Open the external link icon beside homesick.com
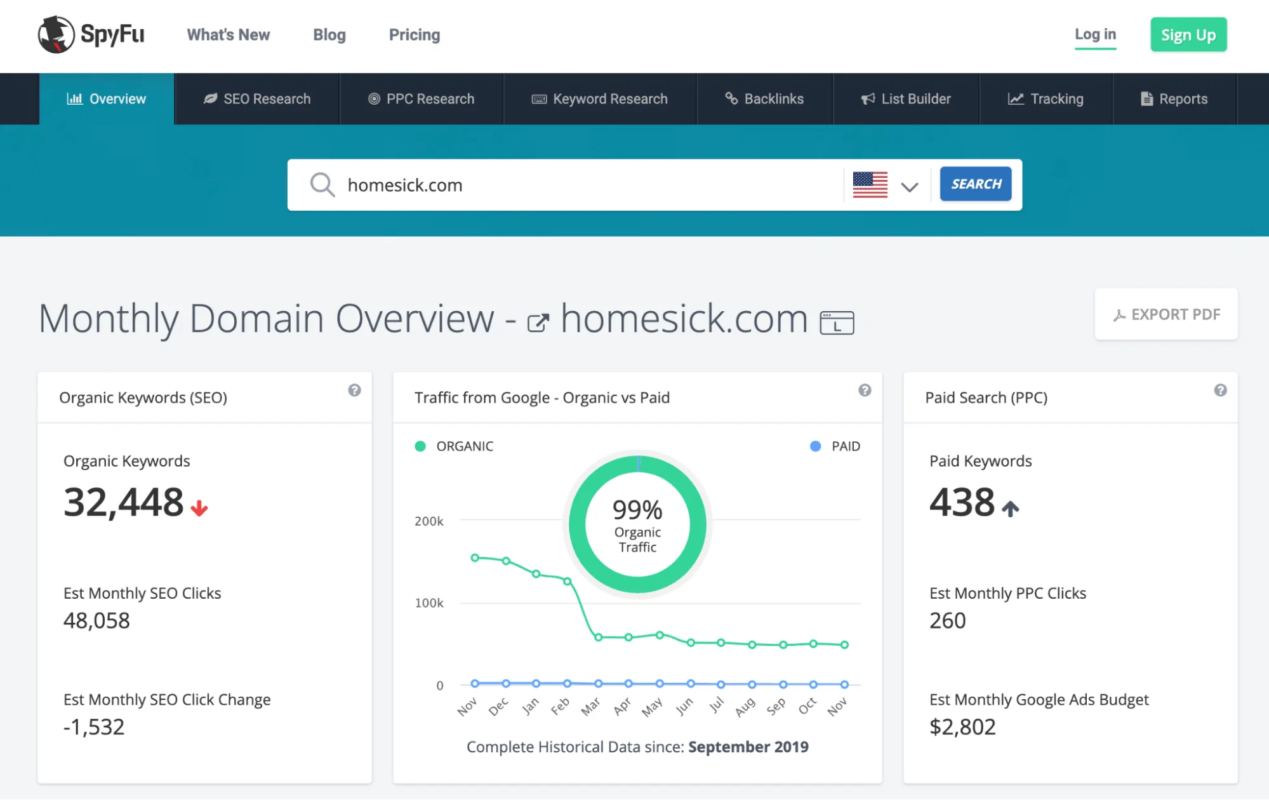The width and height of the screenshot is (1269, 800). [538, 322]
